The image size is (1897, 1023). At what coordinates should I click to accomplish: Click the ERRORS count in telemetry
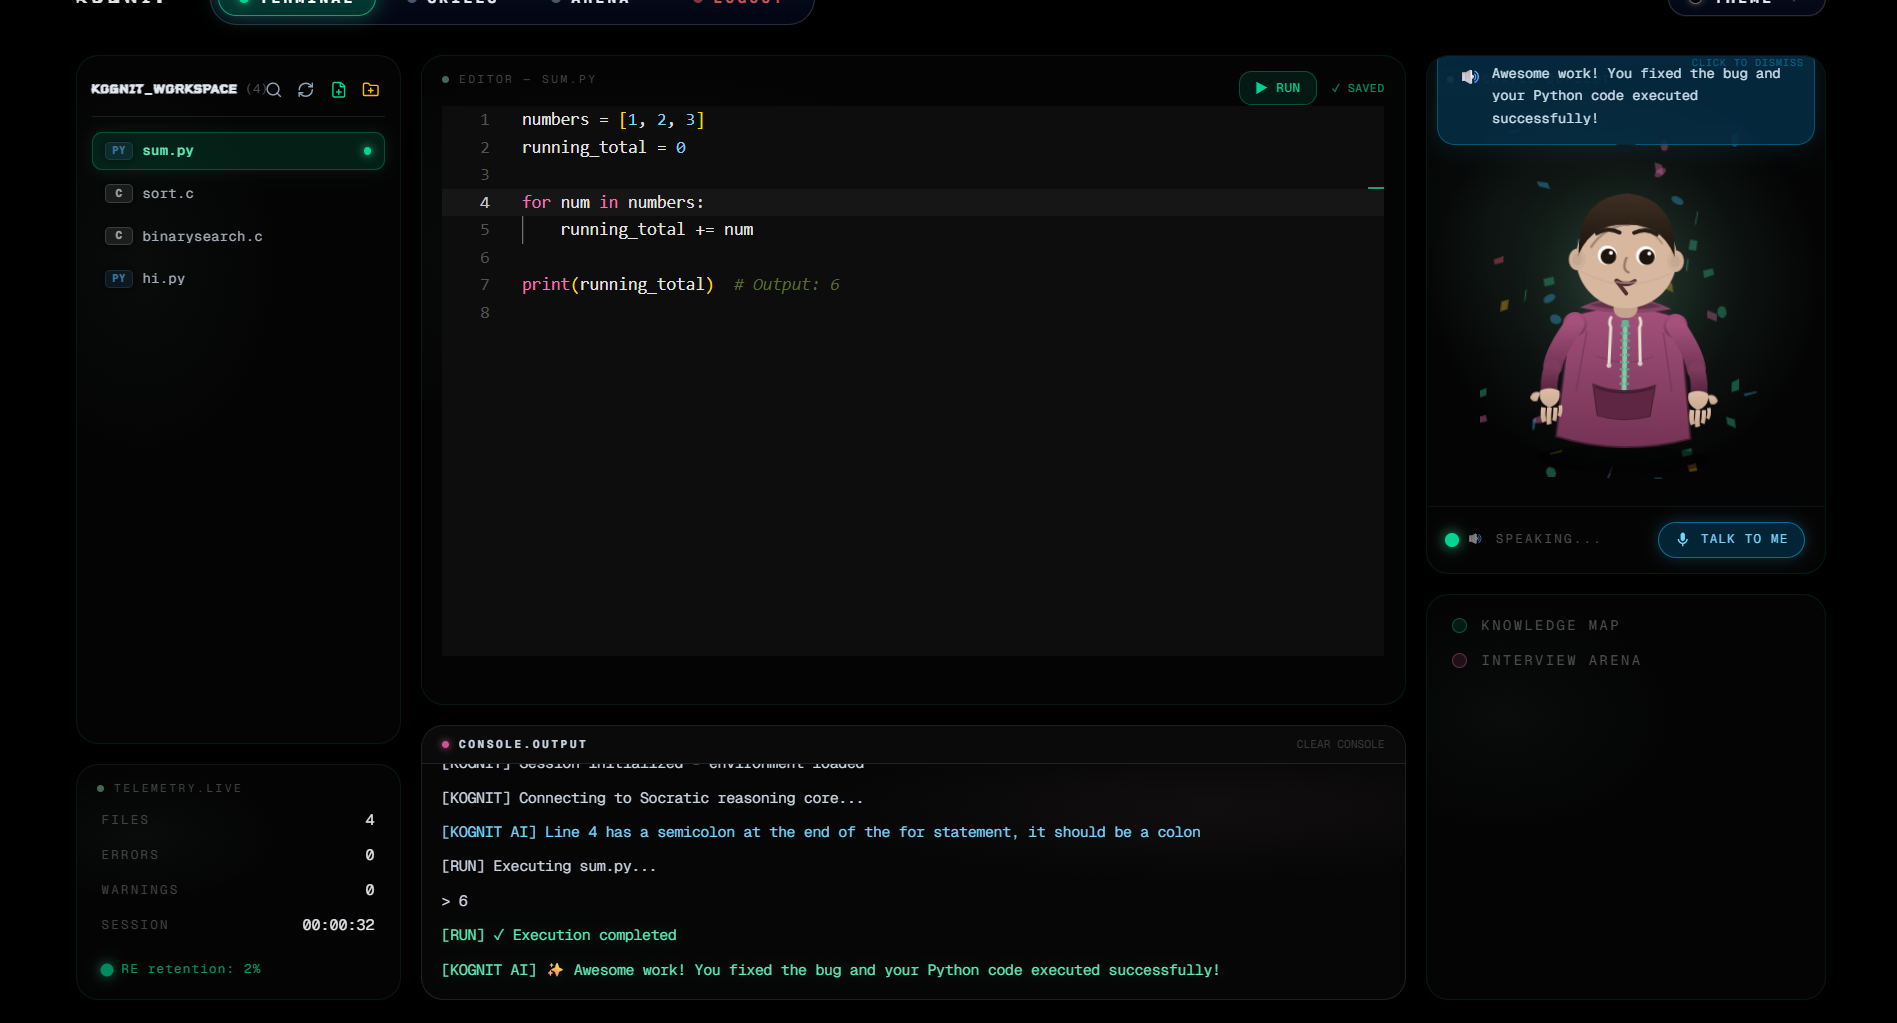coord(370,856)
